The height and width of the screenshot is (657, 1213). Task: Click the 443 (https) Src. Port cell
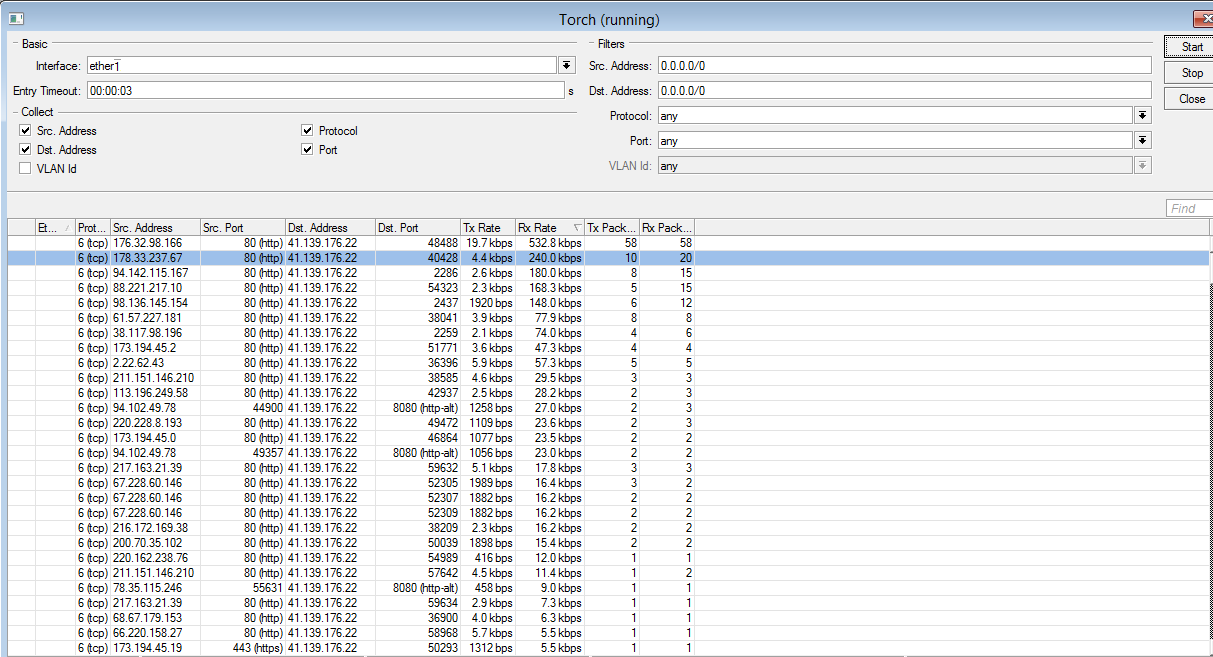[242, 648]
